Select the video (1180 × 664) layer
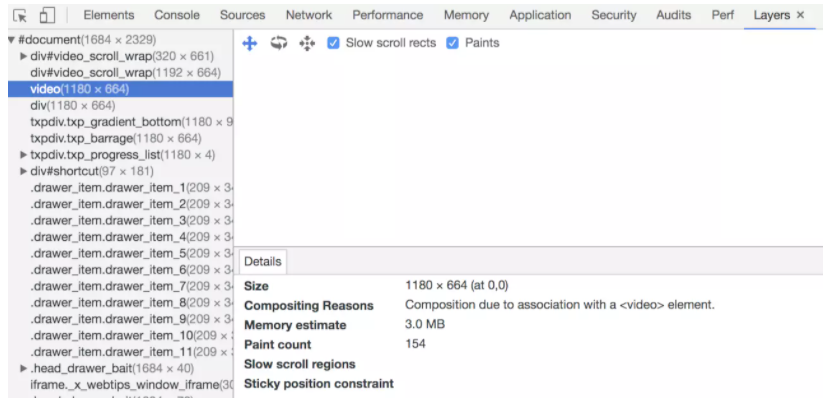 (x=120, y=89)
